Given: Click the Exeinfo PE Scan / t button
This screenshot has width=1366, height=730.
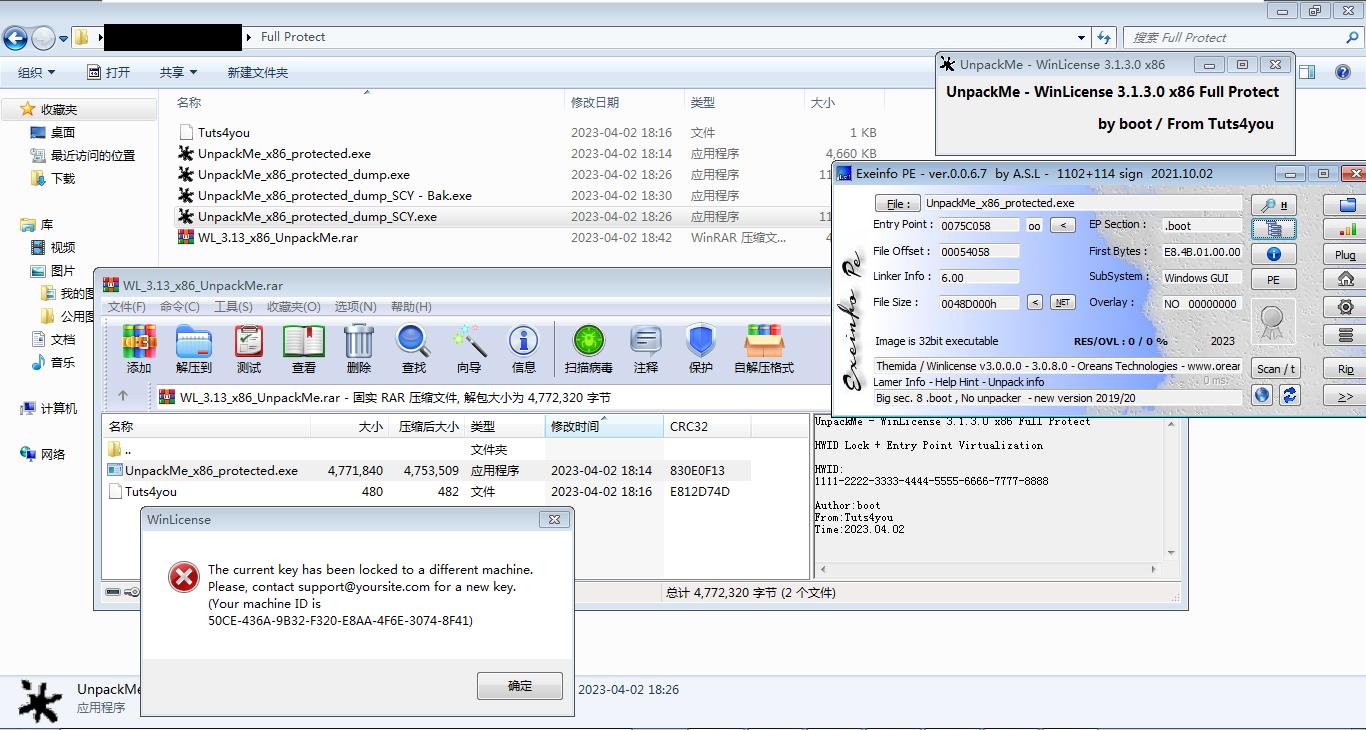Looking at the screenshot, I should (x=1276, y=368).
